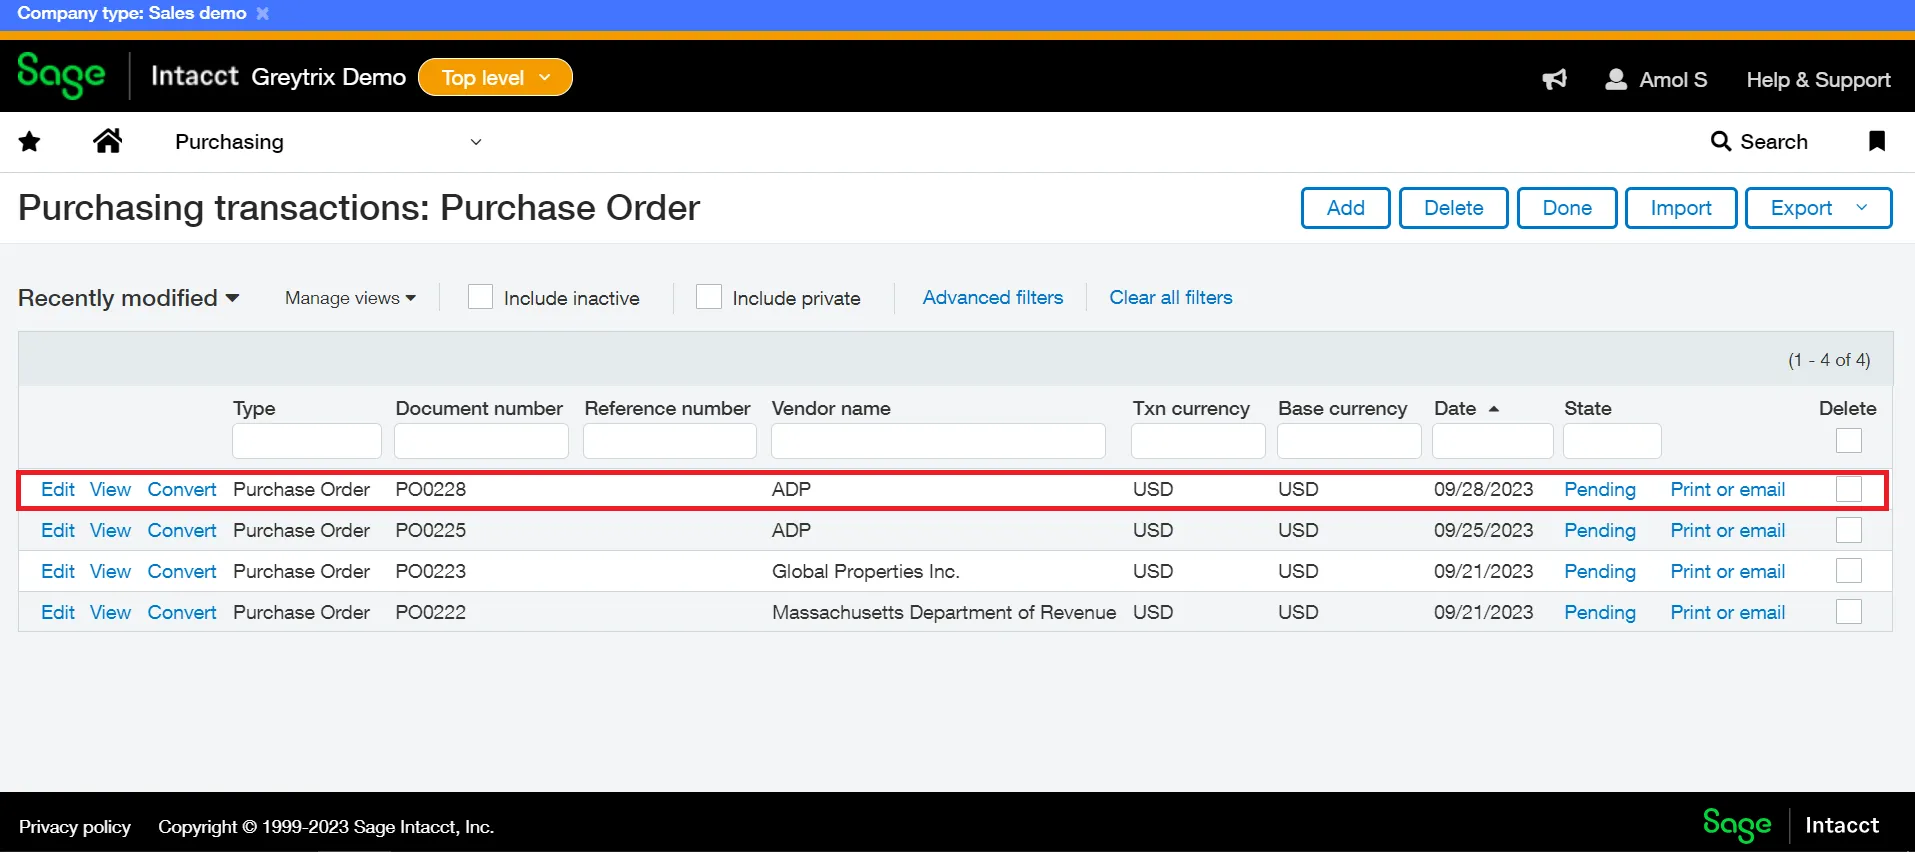This screenshot has width=1915, height=853.
Task: Check the delete box for PO0228
Action: point(1849,489)
